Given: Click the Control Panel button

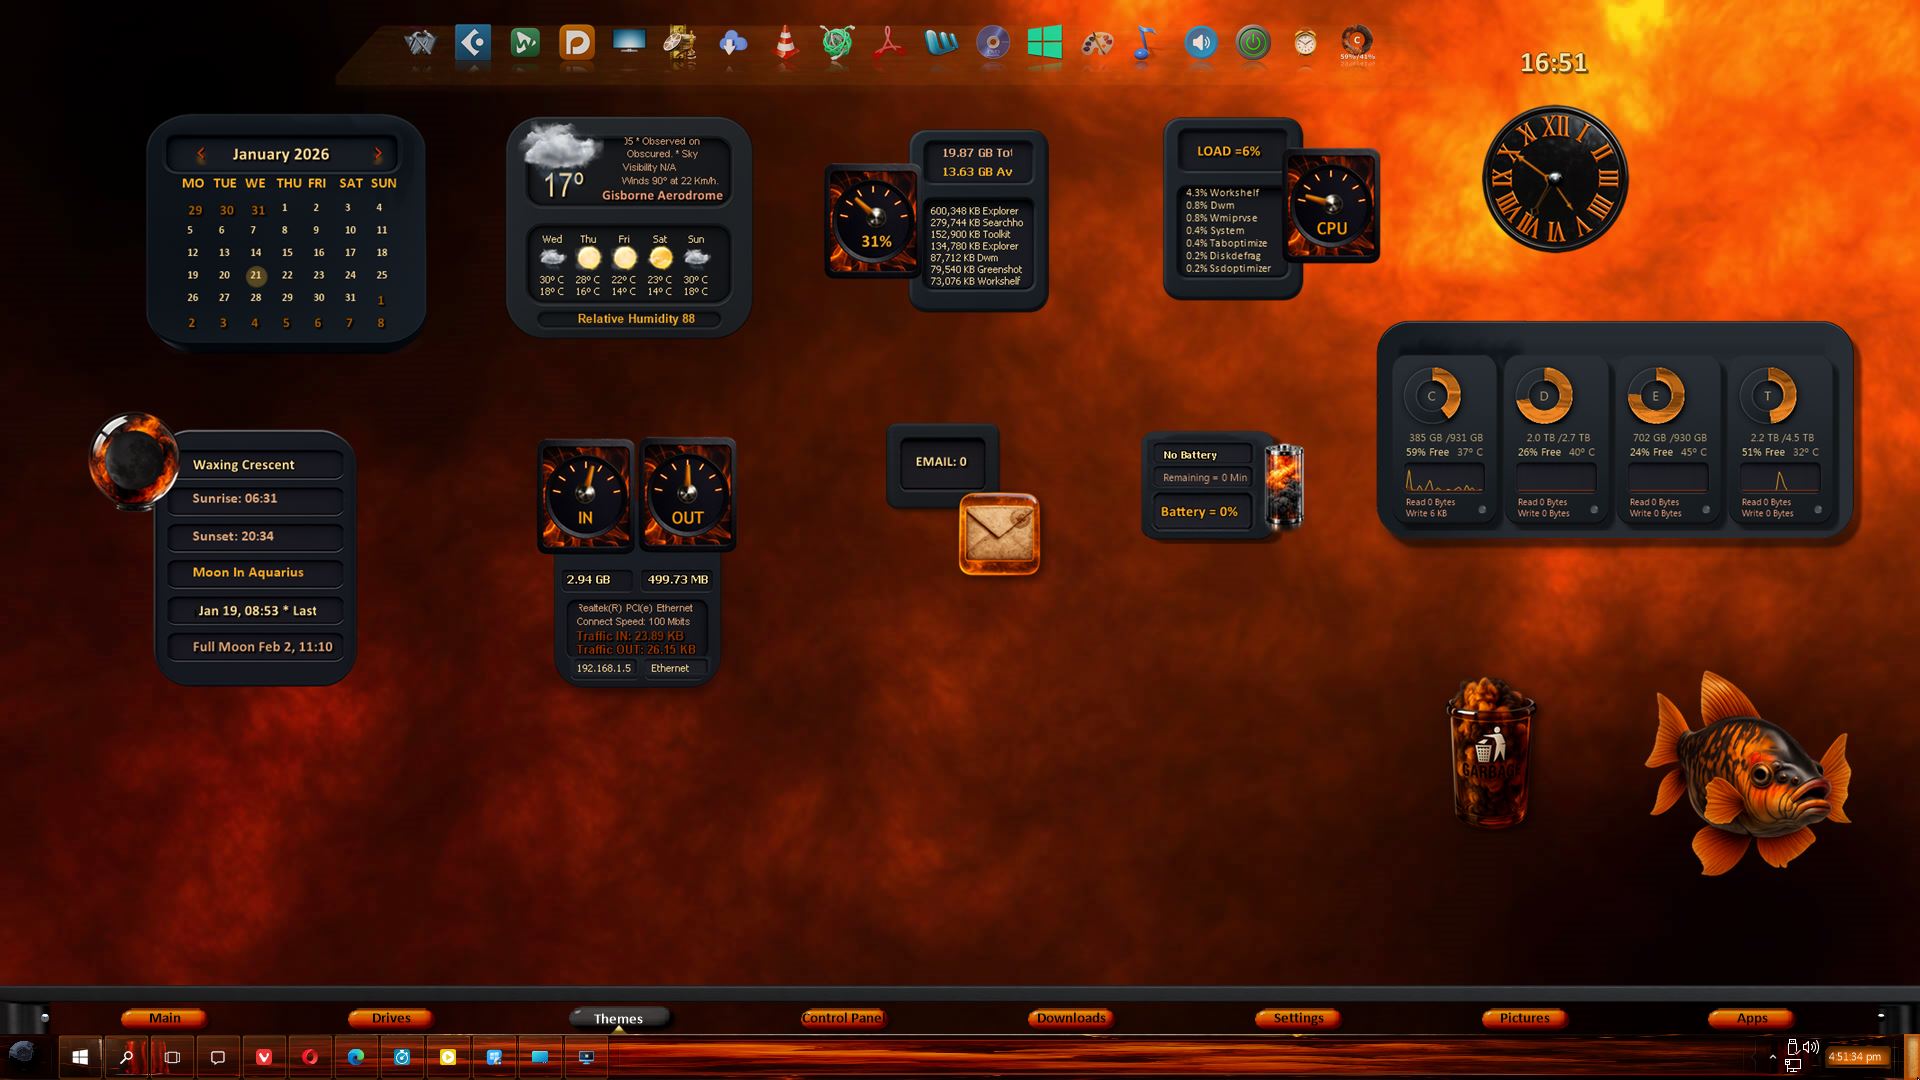Looking at the screenshot, I should pos(842,1018).
